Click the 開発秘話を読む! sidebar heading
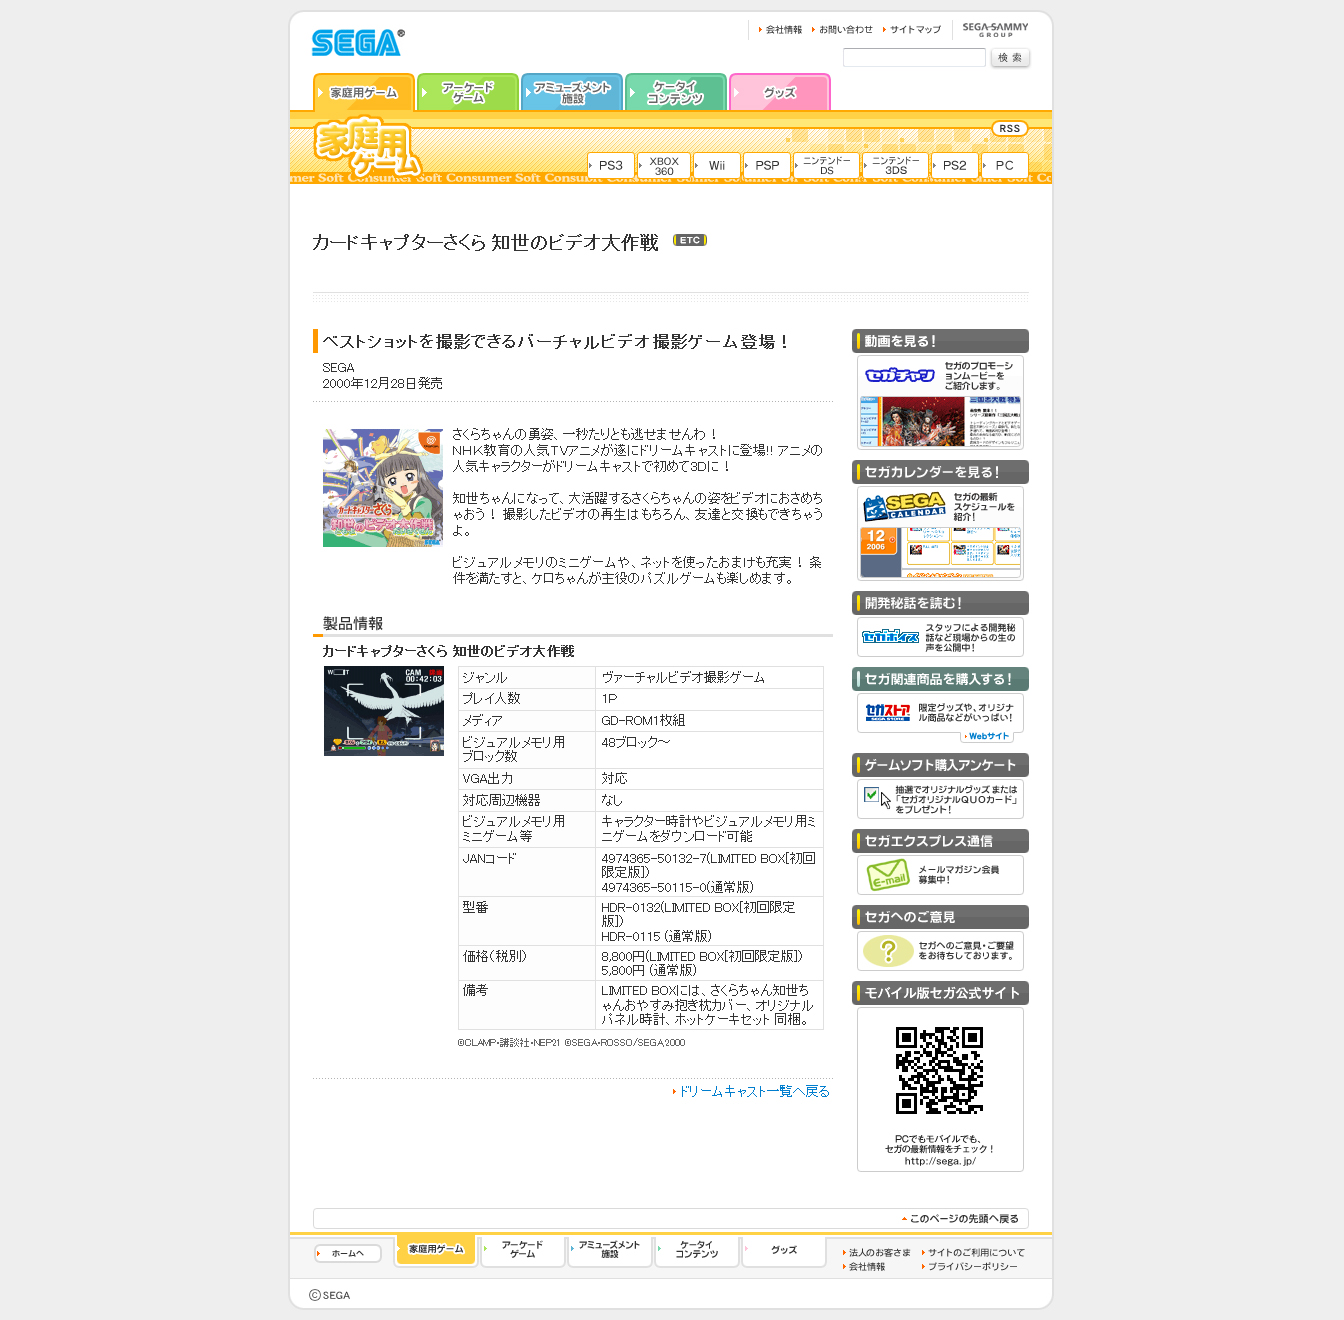The height and width of the screenshot is (1320, 1344). point(940,603)
